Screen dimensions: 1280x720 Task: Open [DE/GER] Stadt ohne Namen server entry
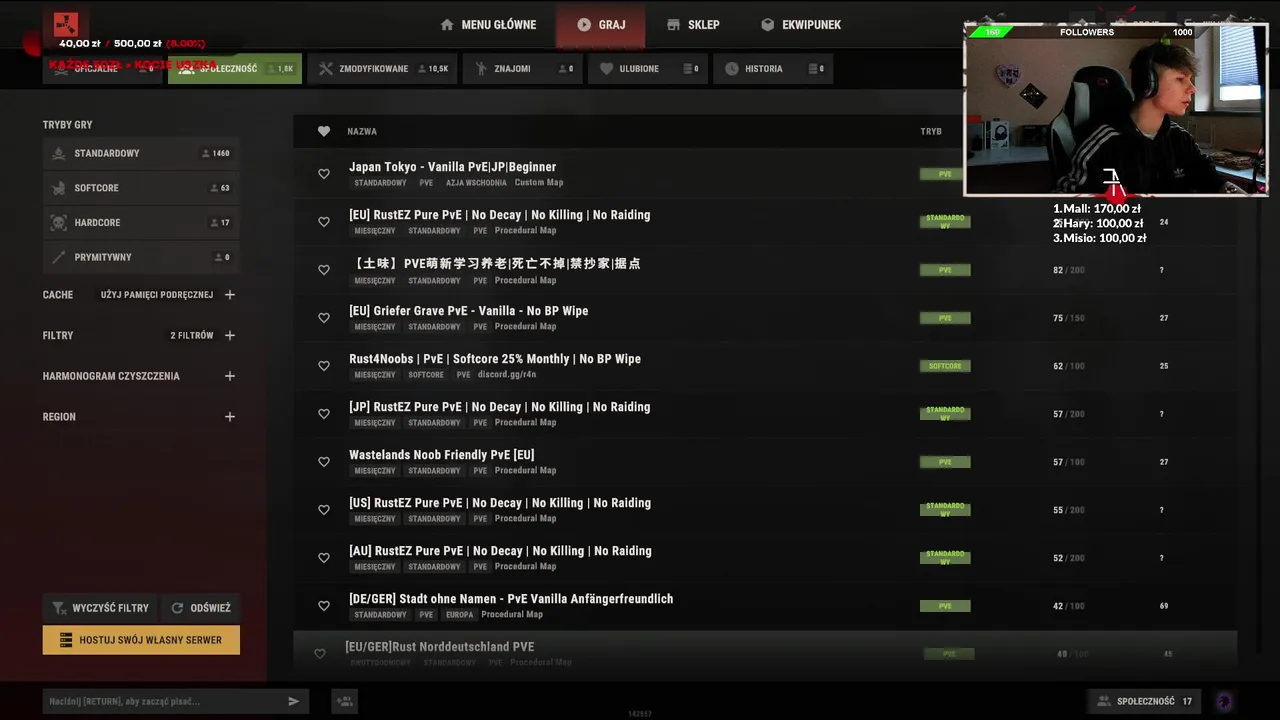point(765,606)
